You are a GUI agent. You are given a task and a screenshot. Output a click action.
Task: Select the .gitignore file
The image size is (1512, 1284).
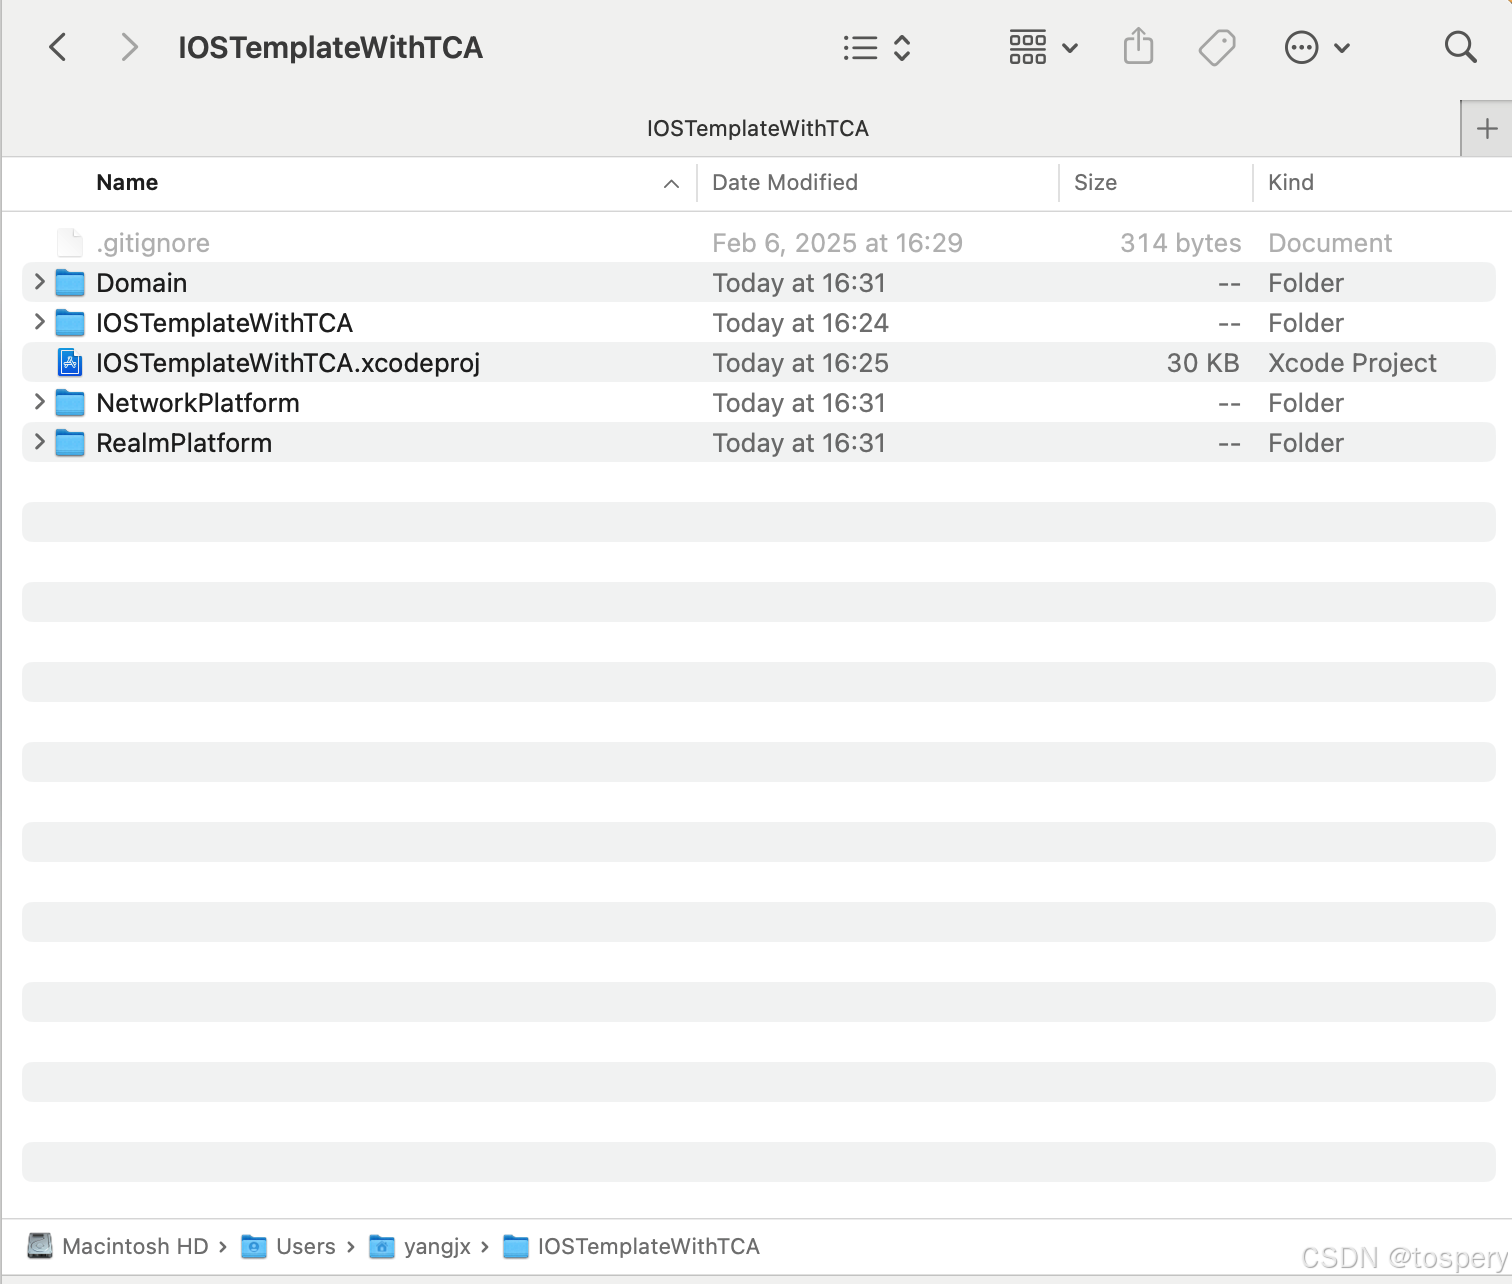[151, 242]
